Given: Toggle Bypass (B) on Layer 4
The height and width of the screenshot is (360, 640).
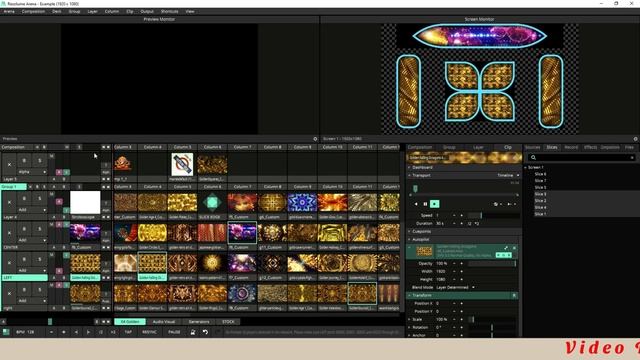Looking at the screenshot, I should pos(24,198).
